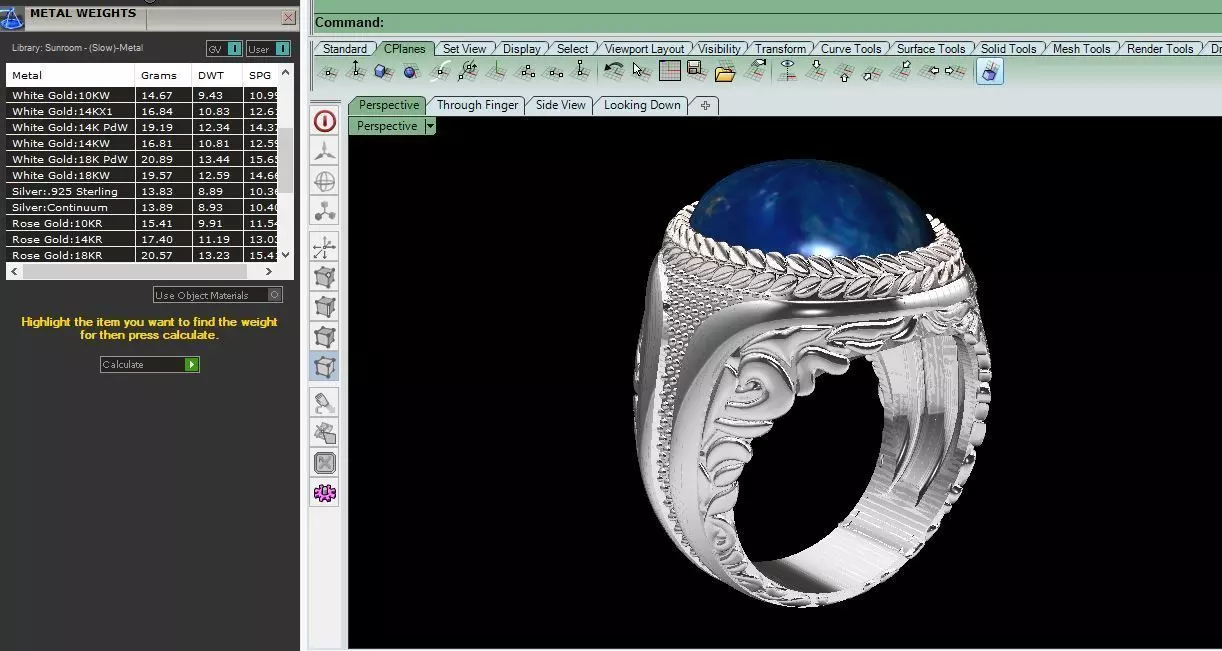Open the Render Tools toolbar tab
The width and height of the screenshot is (1222, 651).
1160,48
